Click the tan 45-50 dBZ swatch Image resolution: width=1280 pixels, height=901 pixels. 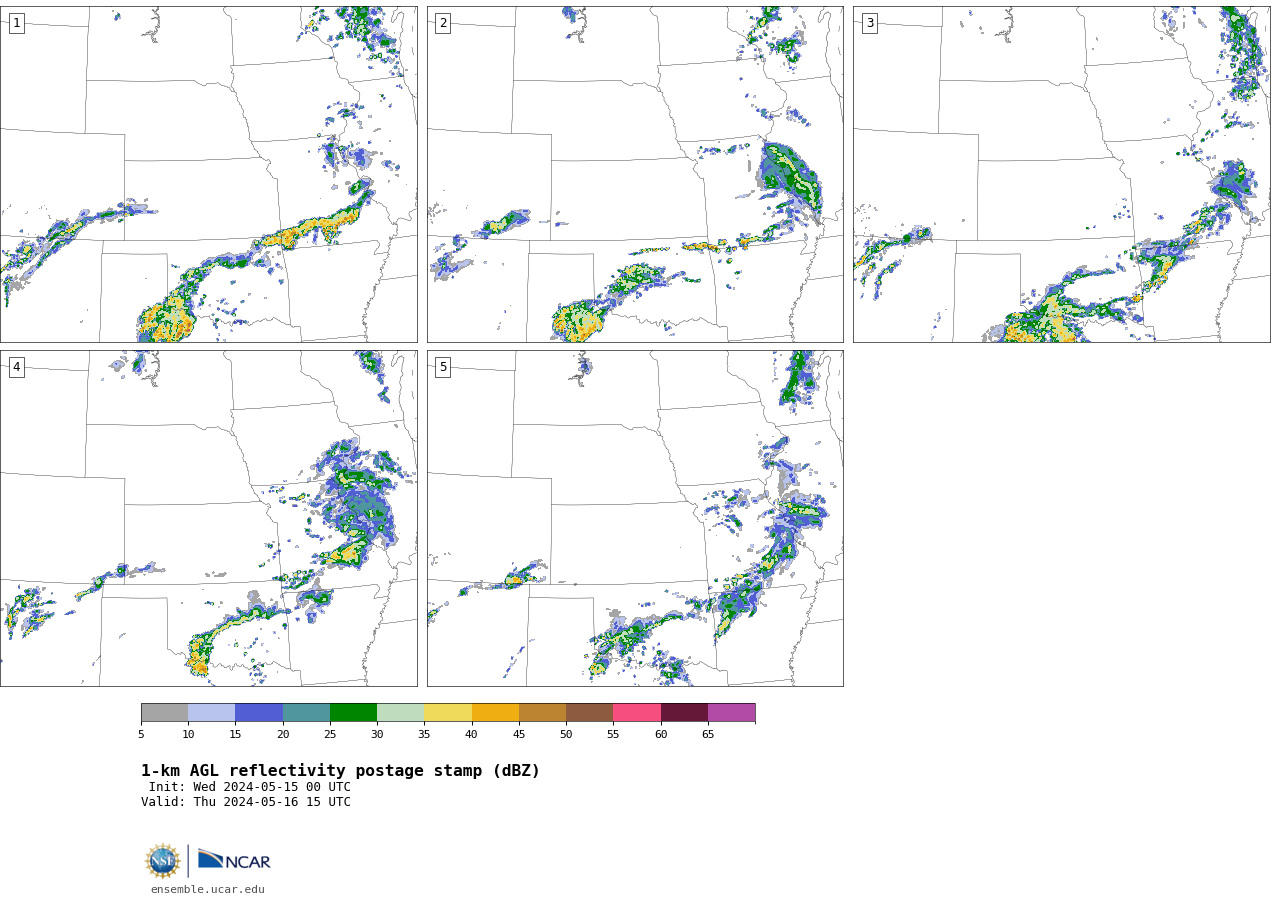tap(542, 712)
